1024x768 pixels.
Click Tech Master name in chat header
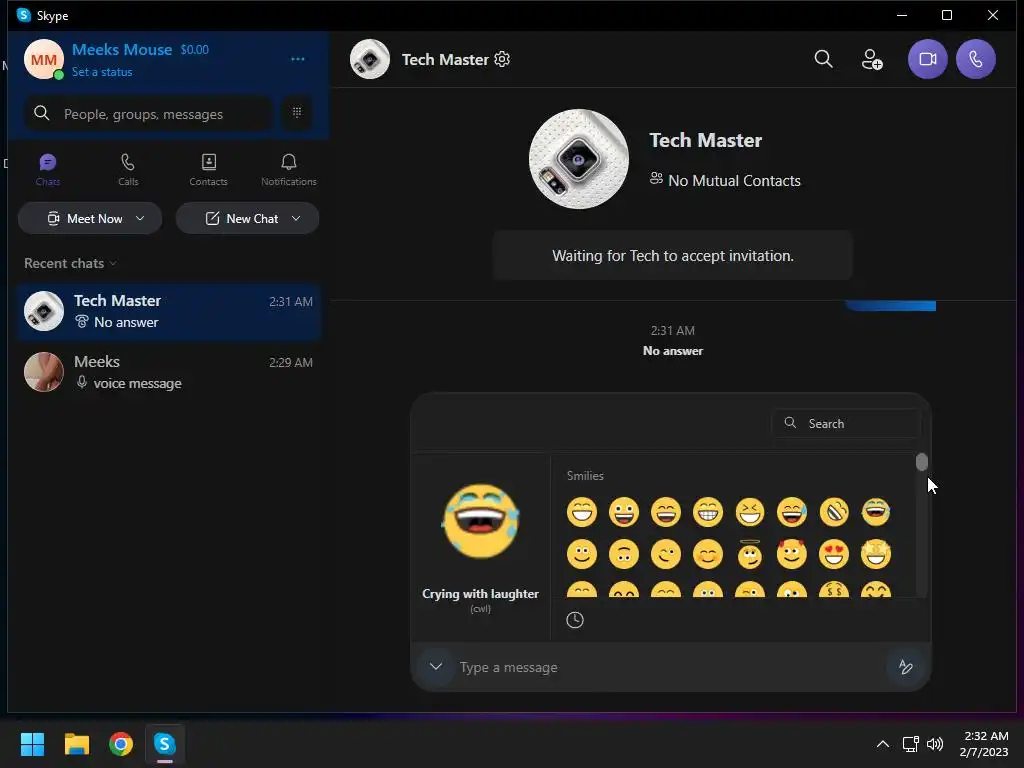tap(445, 59)
